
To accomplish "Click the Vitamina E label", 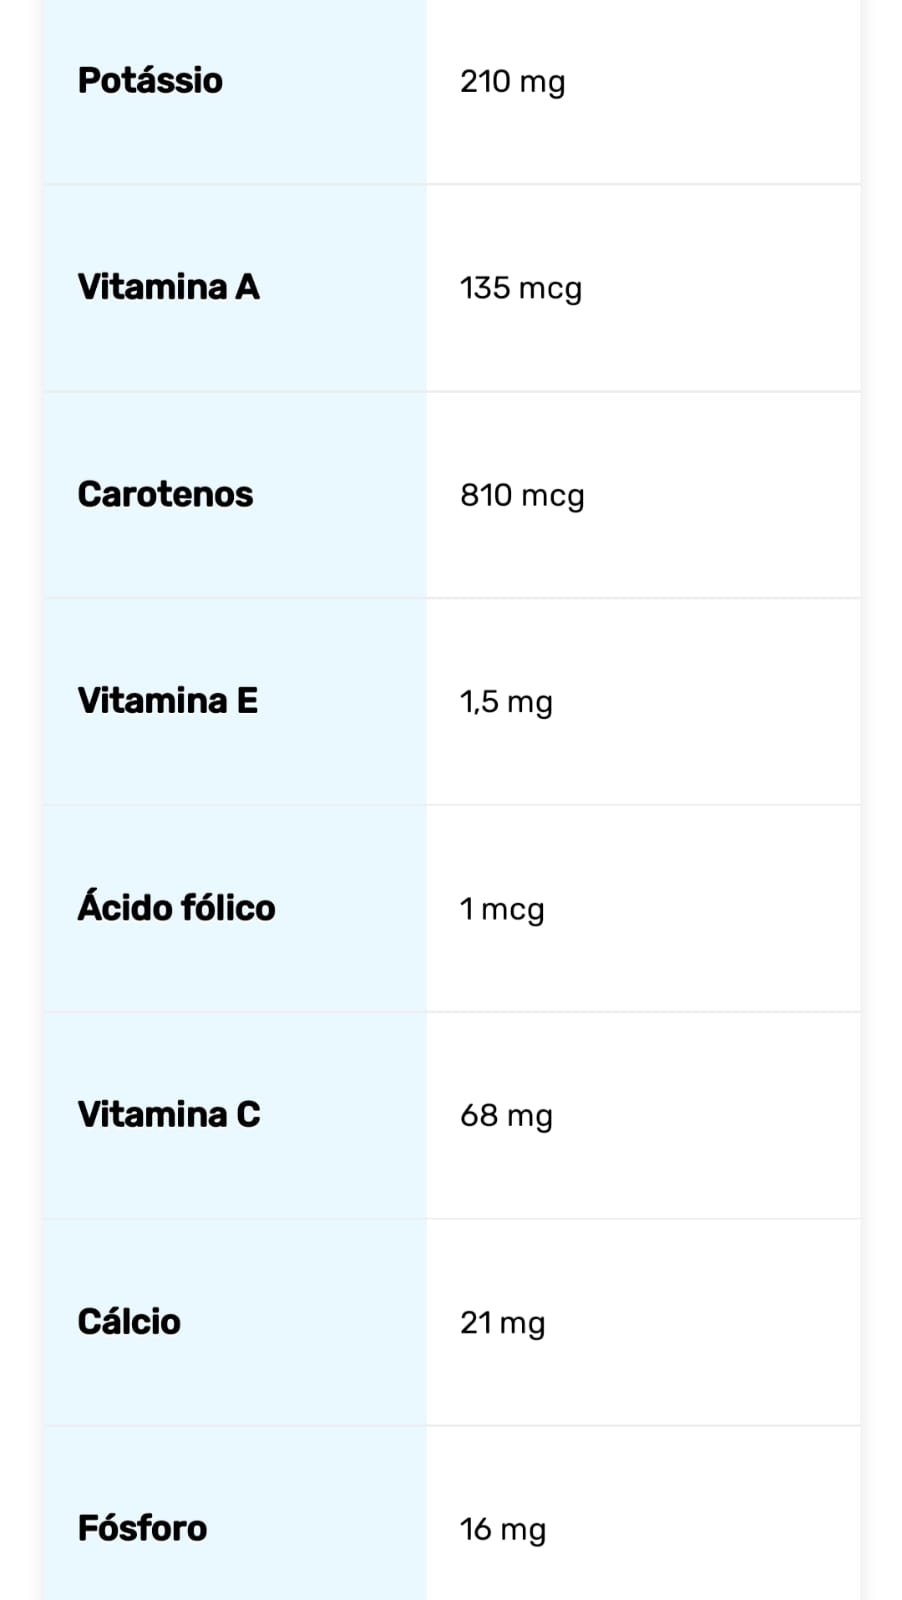I will [167, 701].
